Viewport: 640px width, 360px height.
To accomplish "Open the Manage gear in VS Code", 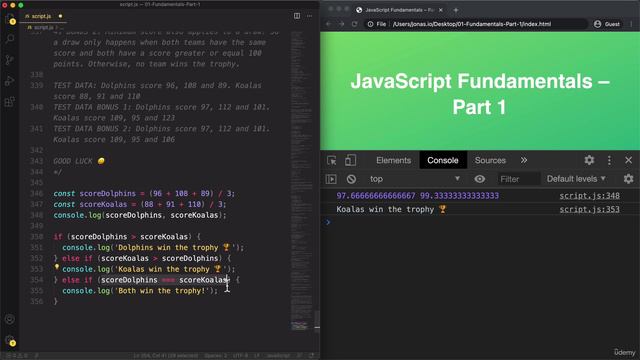I will 10,340.
